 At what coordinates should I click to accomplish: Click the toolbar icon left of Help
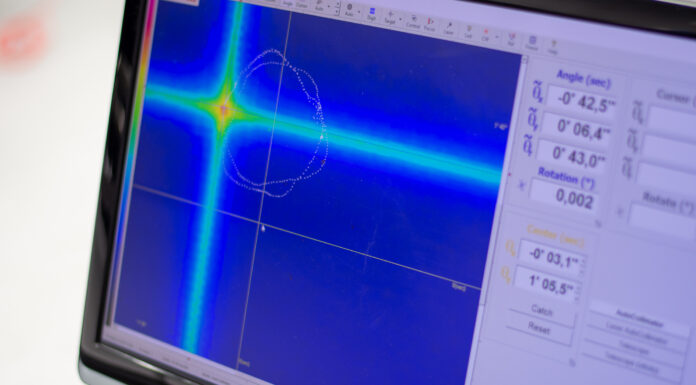point(532,43)
